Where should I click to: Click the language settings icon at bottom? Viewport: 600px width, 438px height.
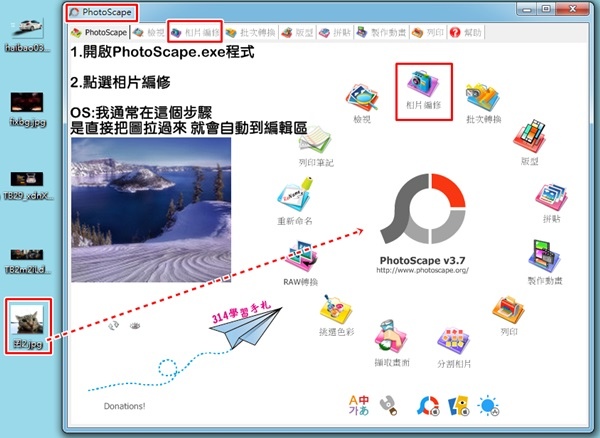pos(359,405)
